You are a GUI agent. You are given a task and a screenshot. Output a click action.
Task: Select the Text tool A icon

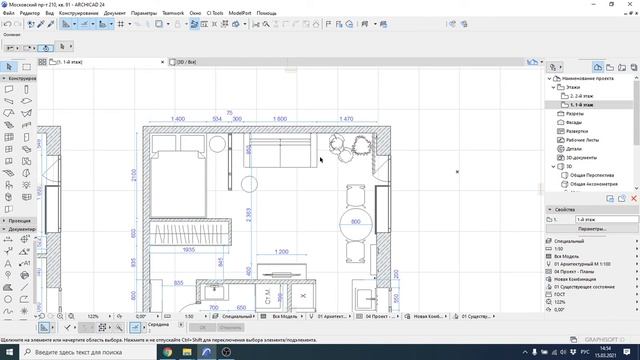tap(8, 264)
